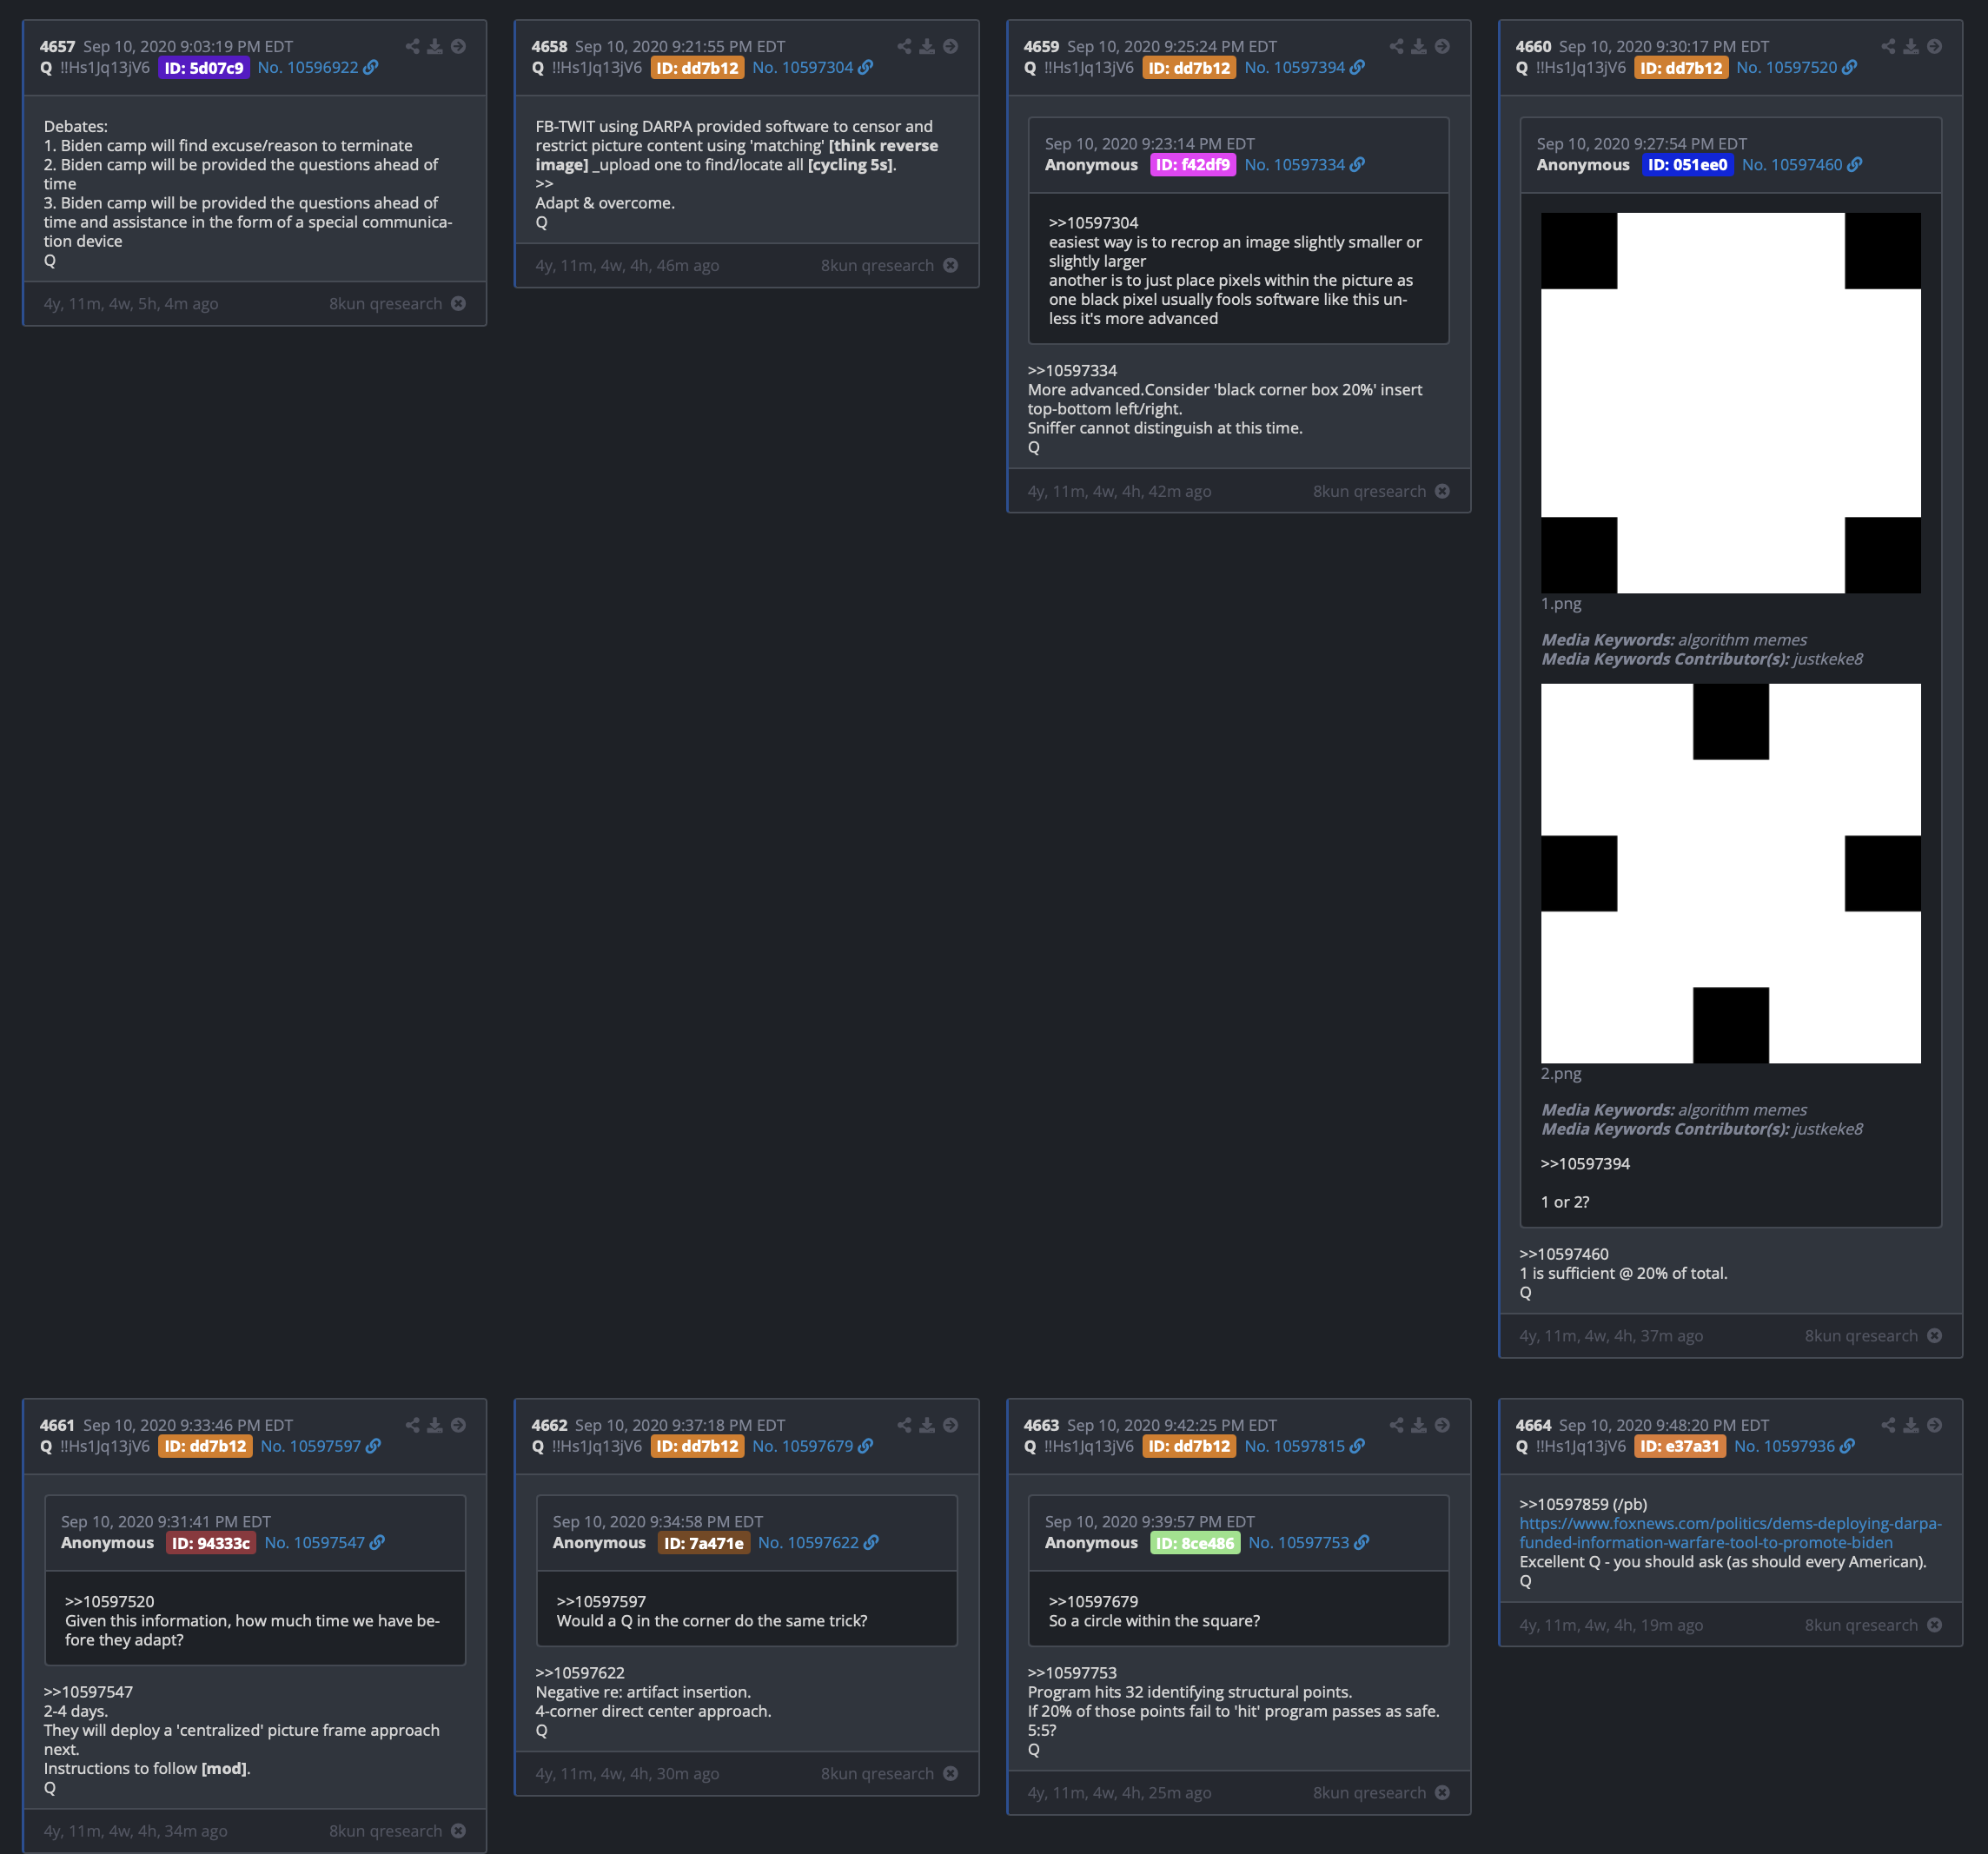Click download icon on post 4662
The height and width of the screenshot is (1854, 1988).
point(927,1425)
